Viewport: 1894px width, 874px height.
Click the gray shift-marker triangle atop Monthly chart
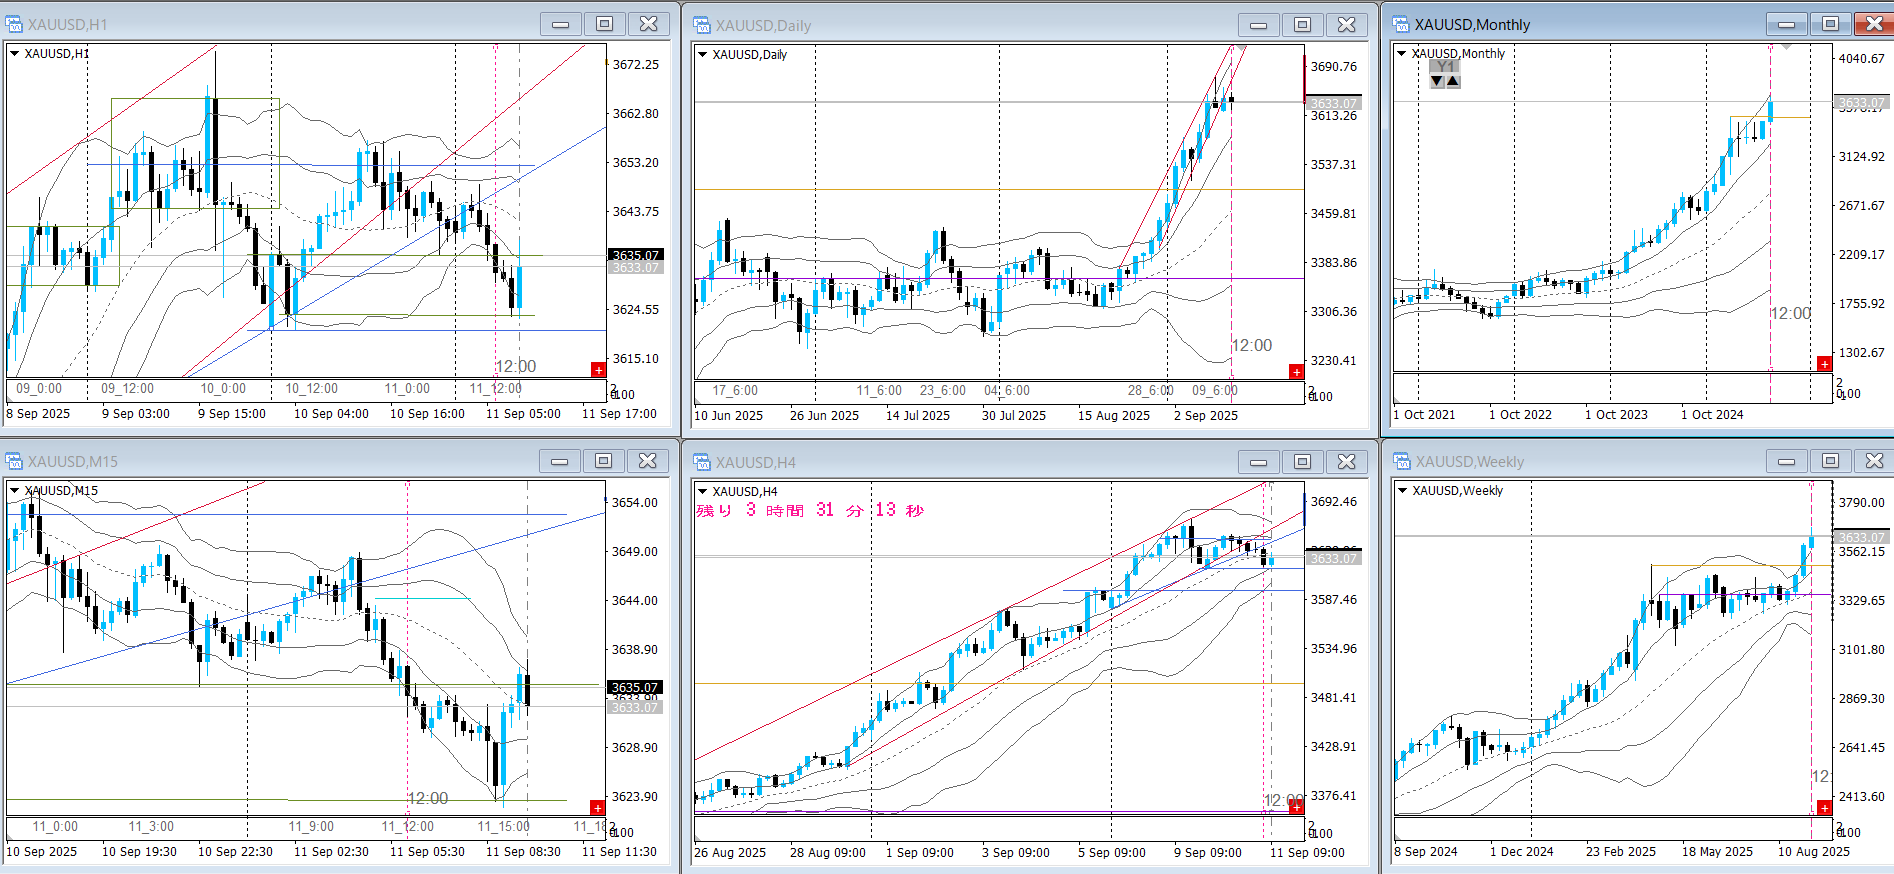tap(1786, 47)
